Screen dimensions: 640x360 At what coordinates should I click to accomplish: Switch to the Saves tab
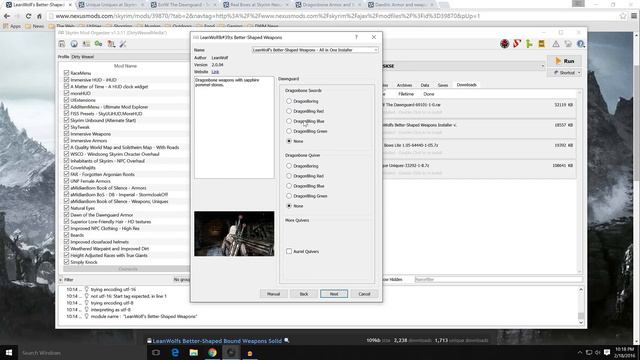pyautogui.click(x=443, y=85)
